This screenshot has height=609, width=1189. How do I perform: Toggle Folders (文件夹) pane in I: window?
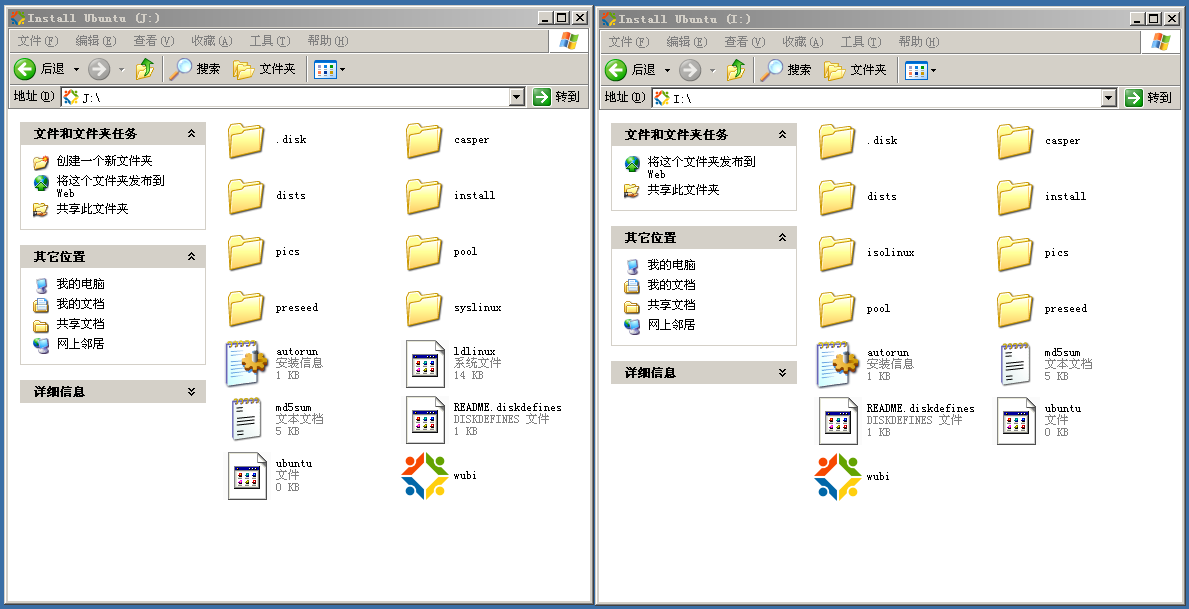(x=855, y=70)
